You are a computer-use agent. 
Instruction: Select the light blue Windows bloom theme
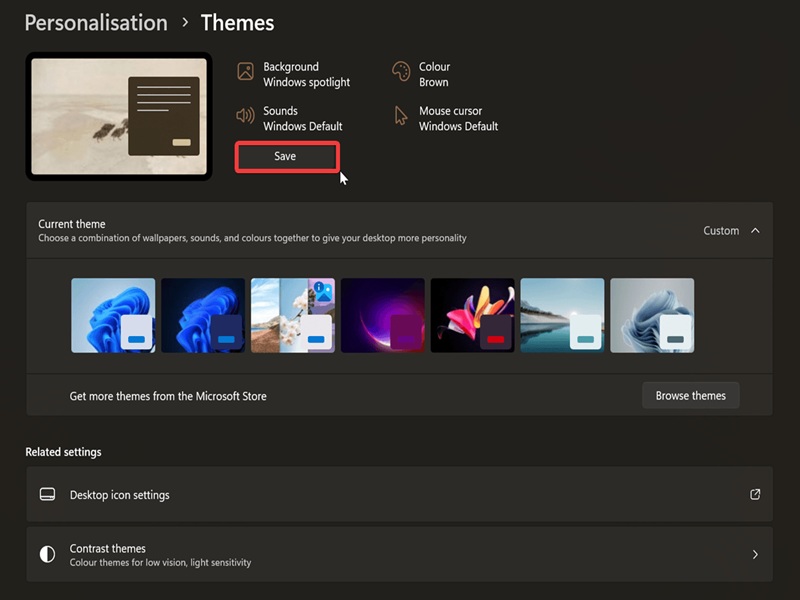click(x=113, y=315)
